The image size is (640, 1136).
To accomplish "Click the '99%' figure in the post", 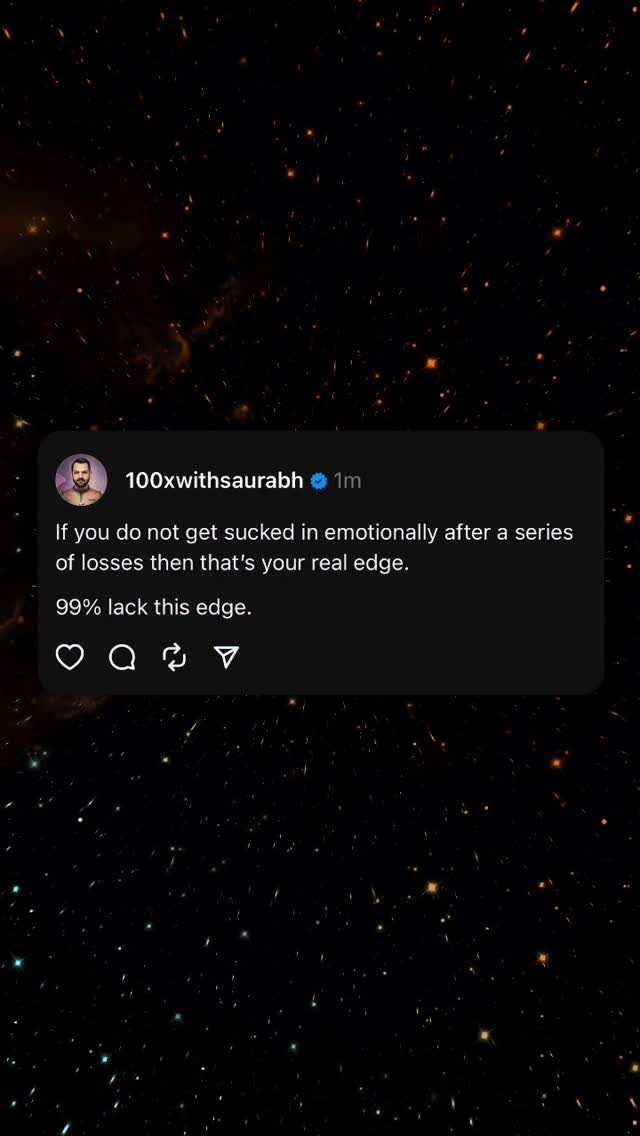I will [78, 608].
